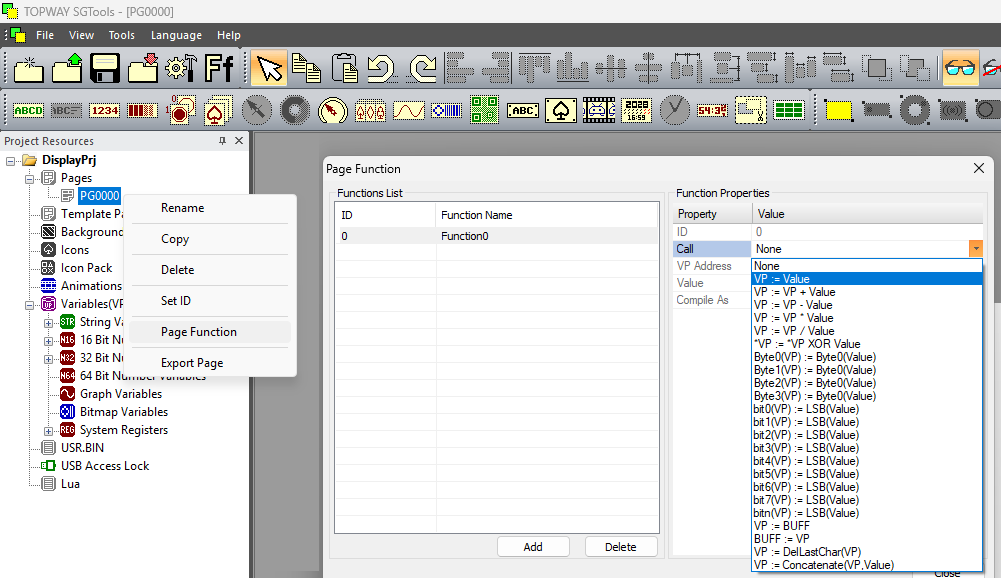The image size is (1001, 578).
Task: Select the analog clock element tool
Action: tap(675, 110)
